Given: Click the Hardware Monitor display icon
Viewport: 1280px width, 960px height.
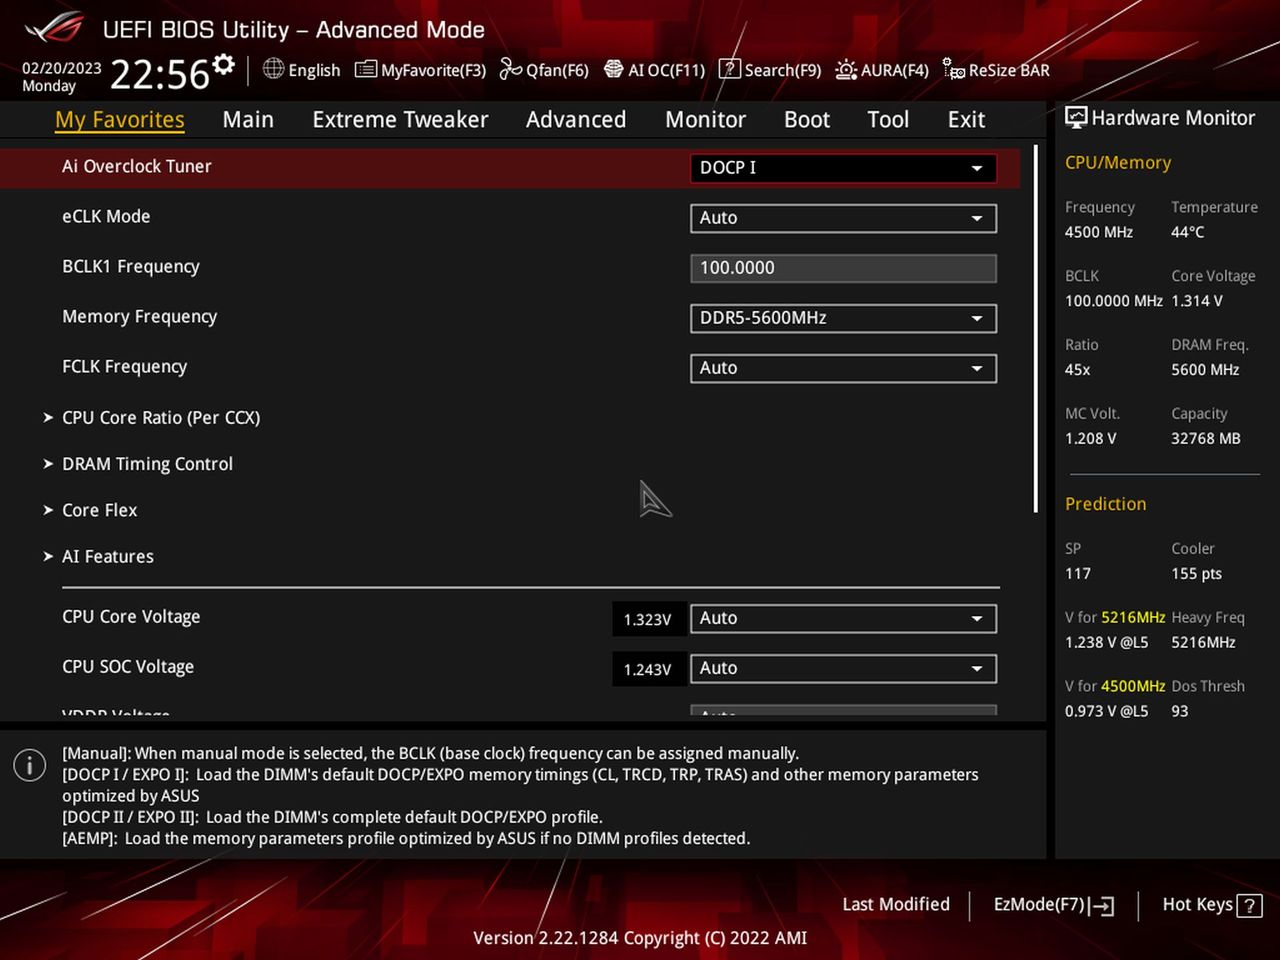Looking at the screenshot, I should [1076, 117].
